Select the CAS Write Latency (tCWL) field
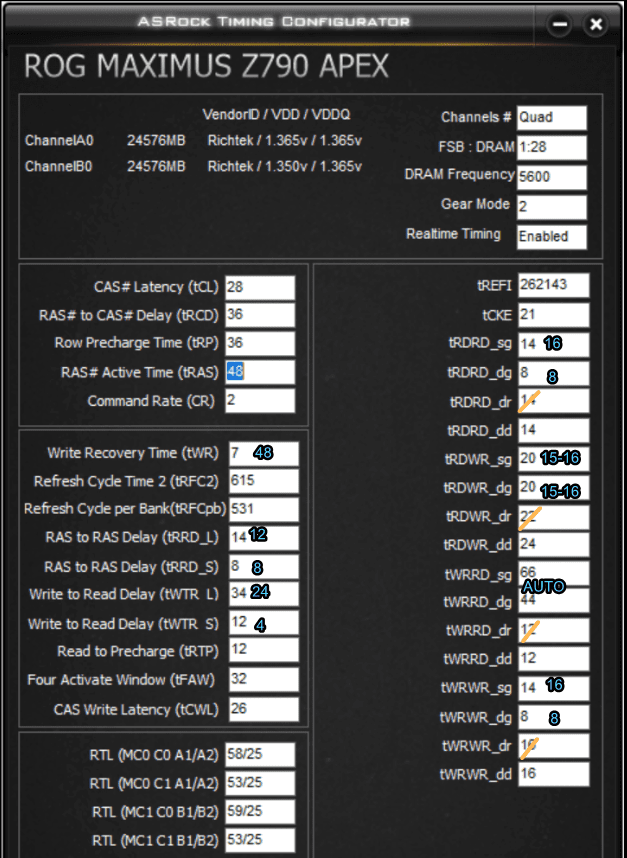 [264, 709]
